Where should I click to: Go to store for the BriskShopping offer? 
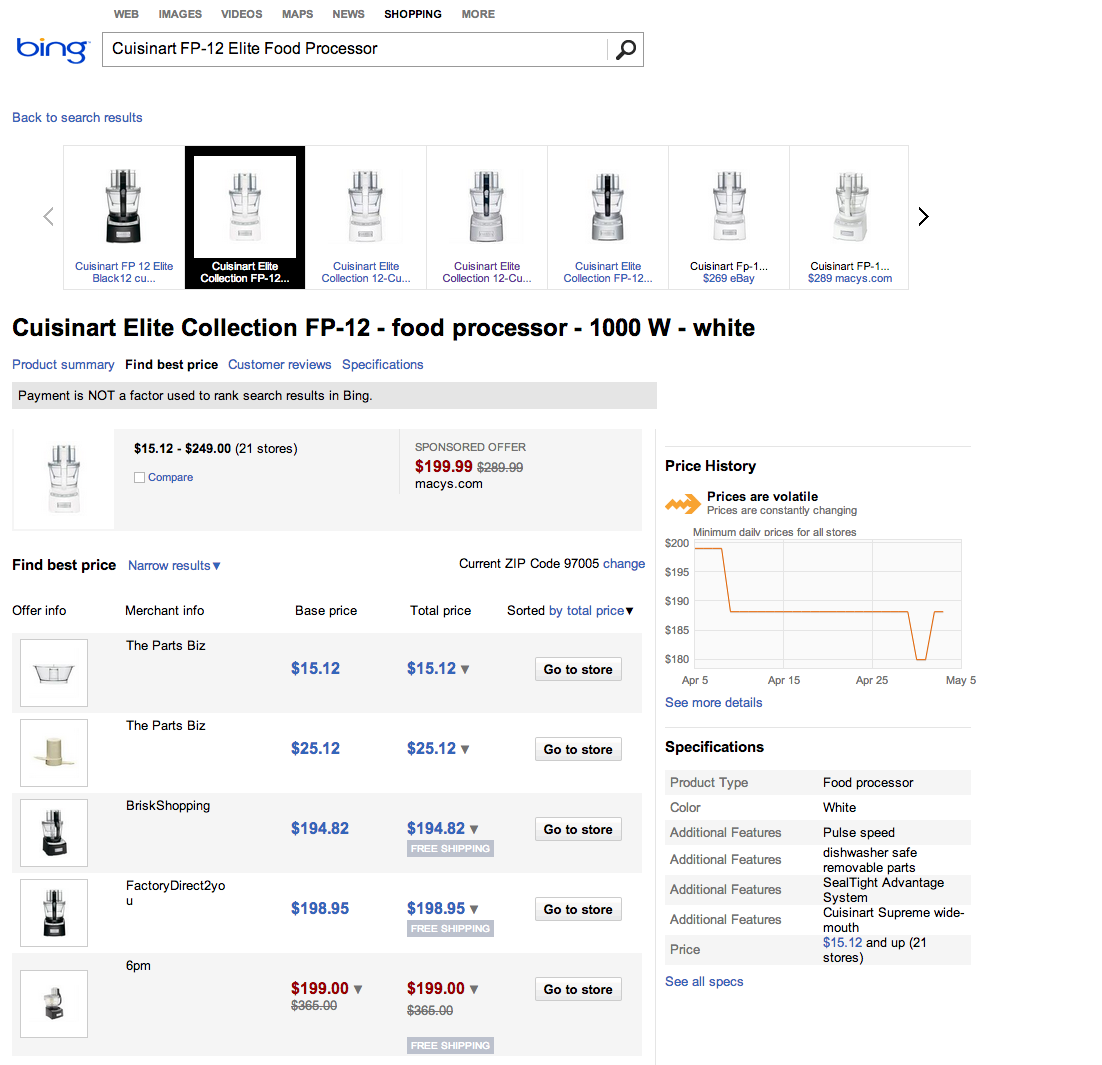coord(578,829)
